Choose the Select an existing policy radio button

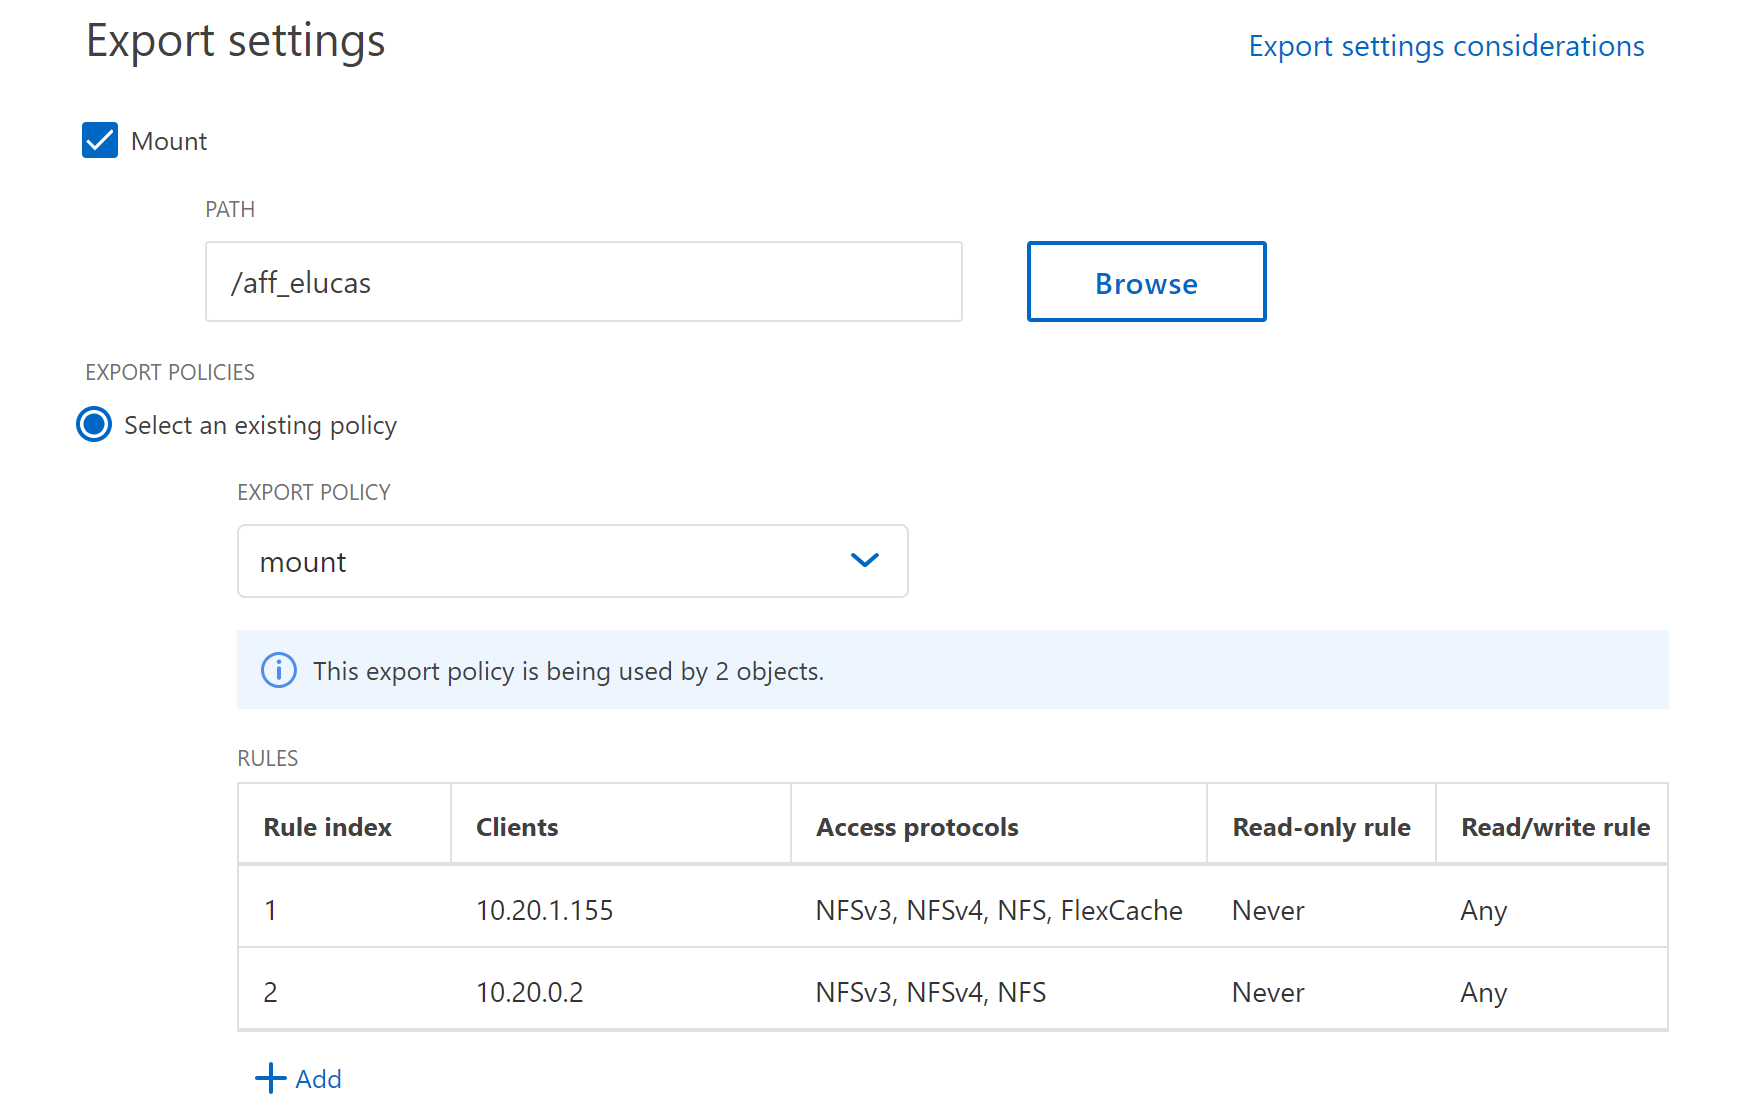tap(94, 425)
